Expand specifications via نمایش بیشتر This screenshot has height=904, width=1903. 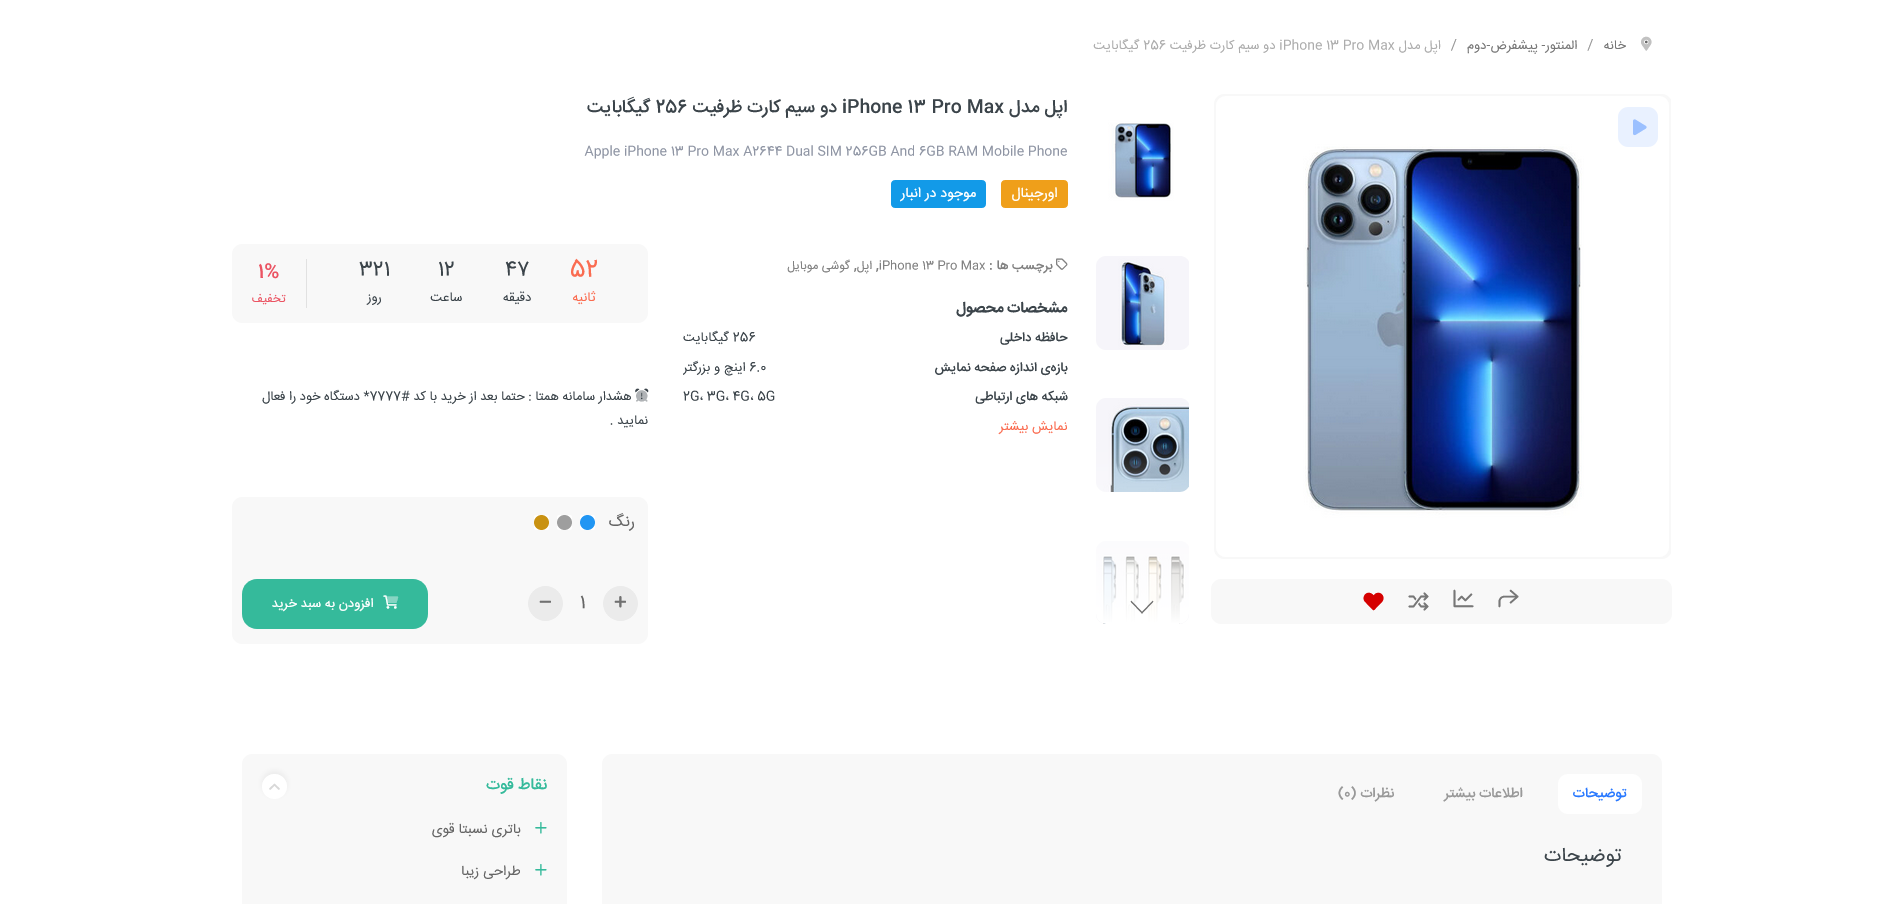pyautogui.click(x=1033, y=426)
